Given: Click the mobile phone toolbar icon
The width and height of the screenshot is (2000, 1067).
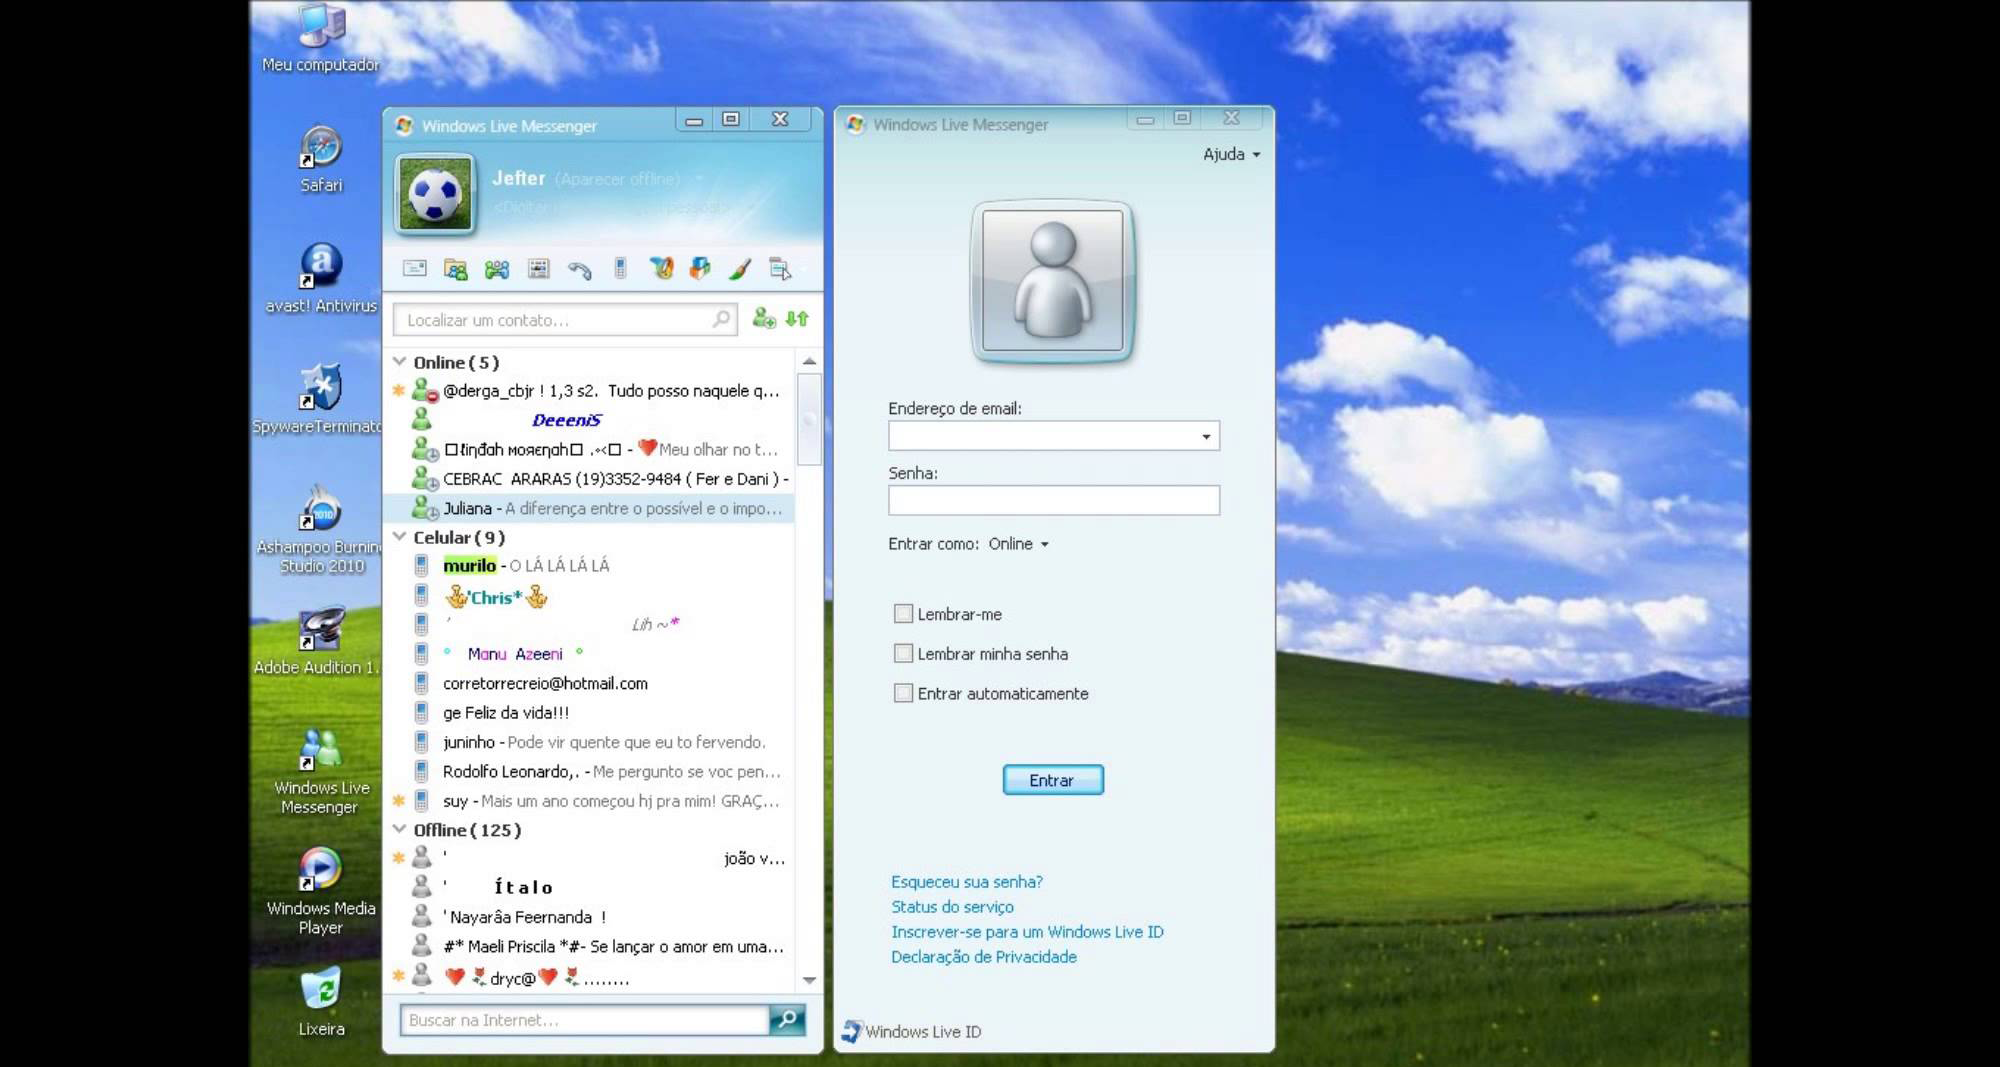Looking at the screenshot, I should click(620, 268).
